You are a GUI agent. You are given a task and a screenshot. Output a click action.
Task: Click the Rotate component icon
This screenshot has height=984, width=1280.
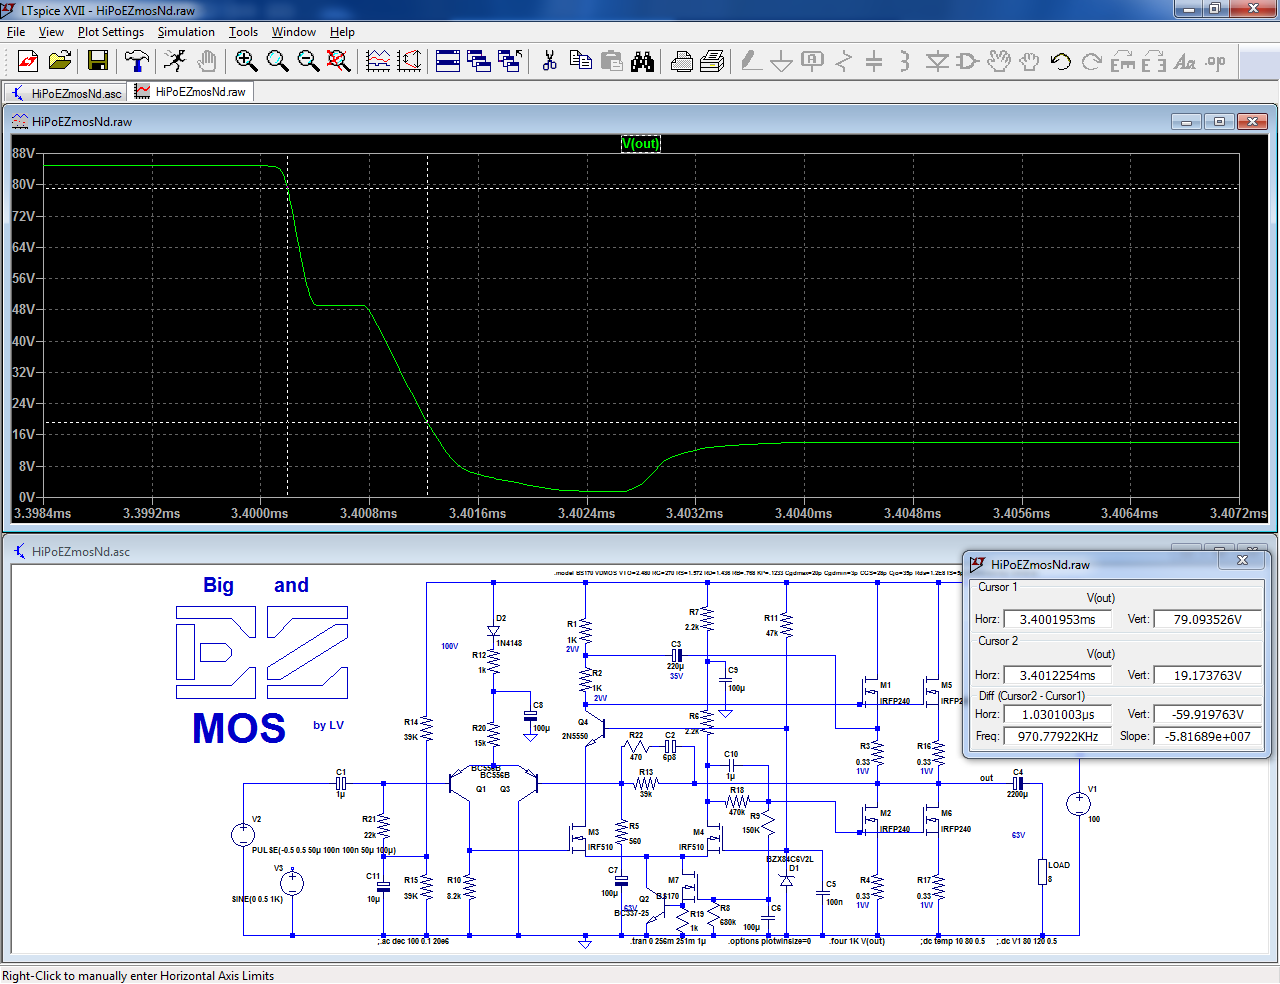click(1122, 61)
